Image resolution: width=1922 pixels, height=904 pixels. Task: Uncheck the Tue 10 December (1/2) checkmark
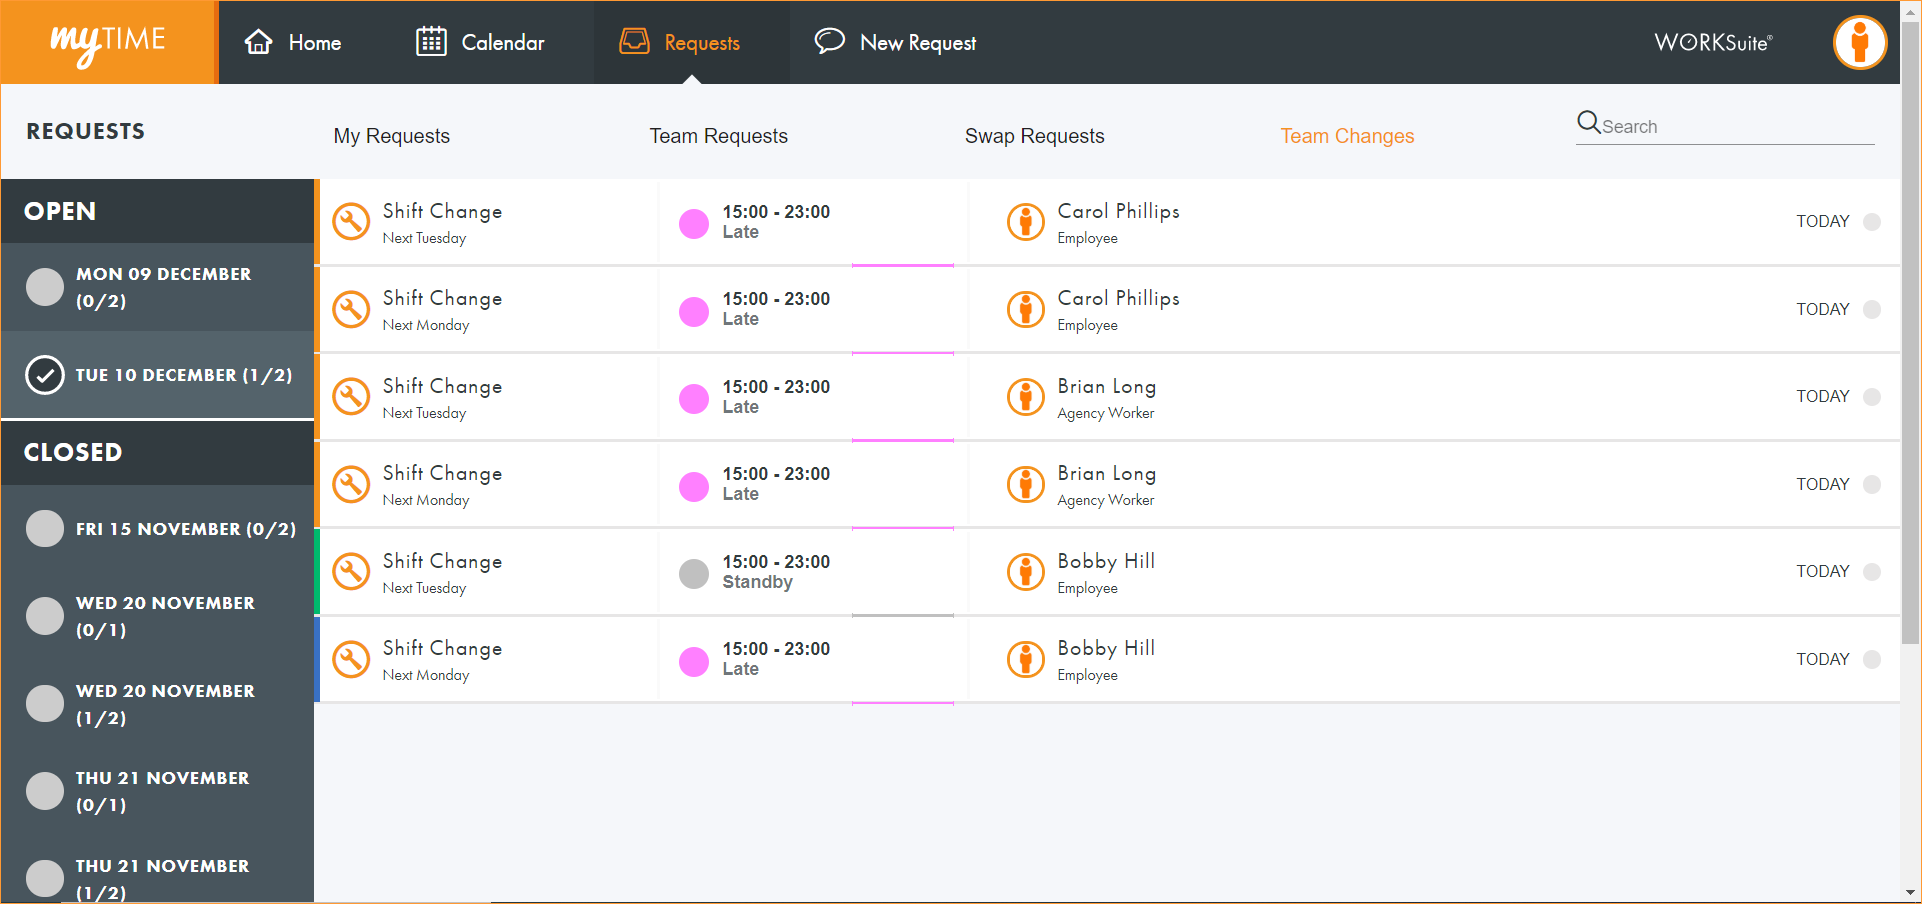(x=45, y=375)
